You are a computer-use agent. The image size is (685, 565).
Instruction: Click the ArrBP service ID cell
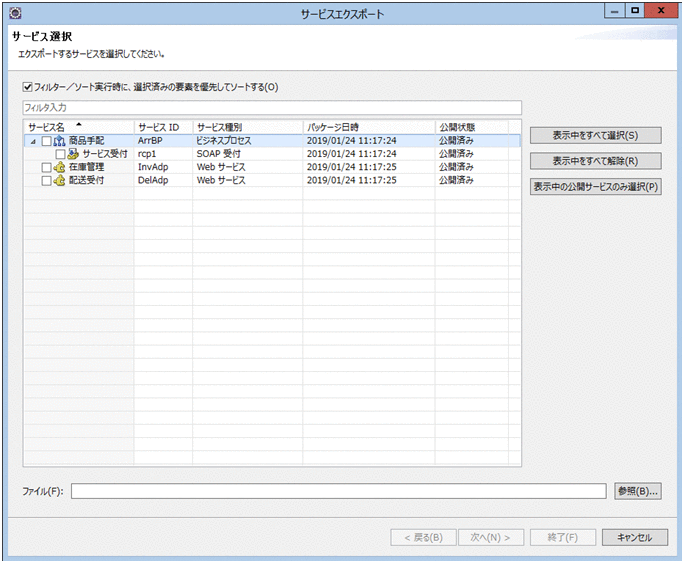(x=150, y=141)
